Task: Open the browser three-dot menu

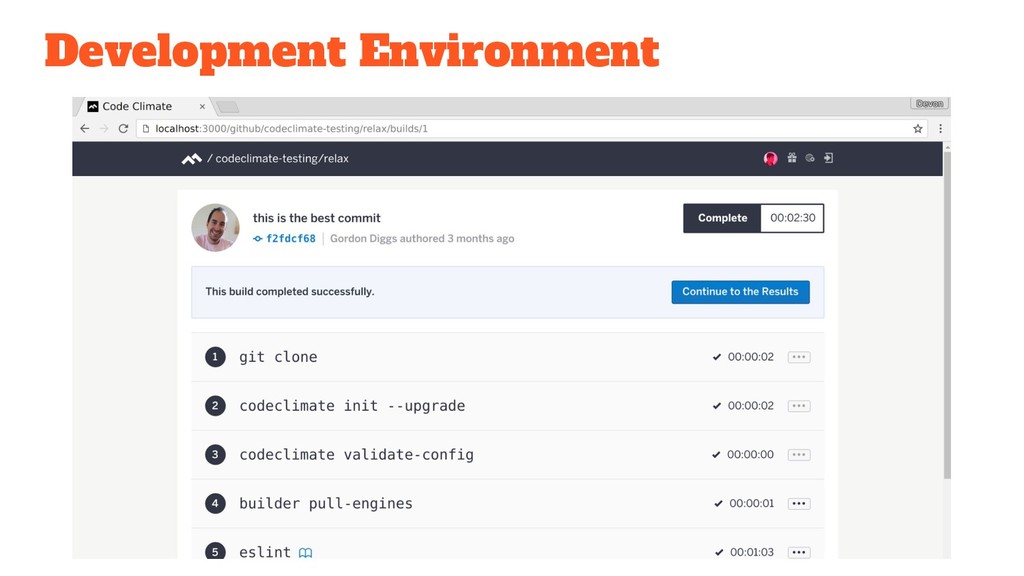Action: click(940, 129)
